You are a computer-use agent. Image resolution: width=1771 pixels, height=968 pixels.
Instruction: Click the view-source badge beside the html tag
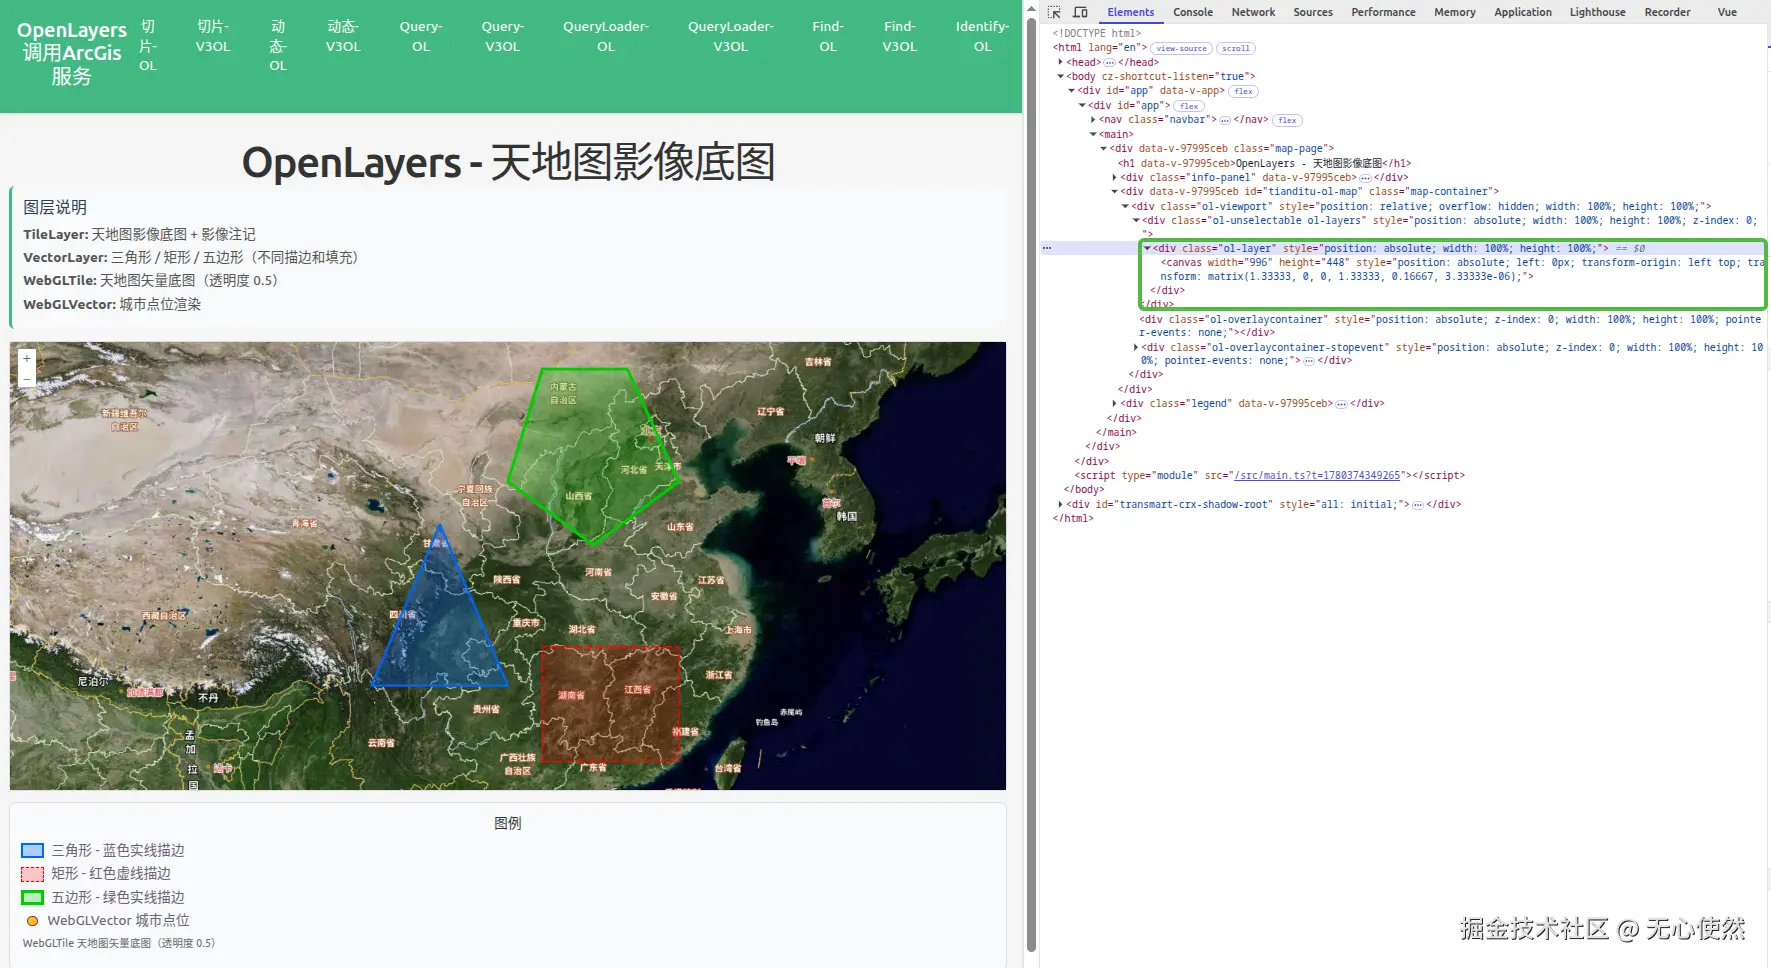[x=1181, y=48]
